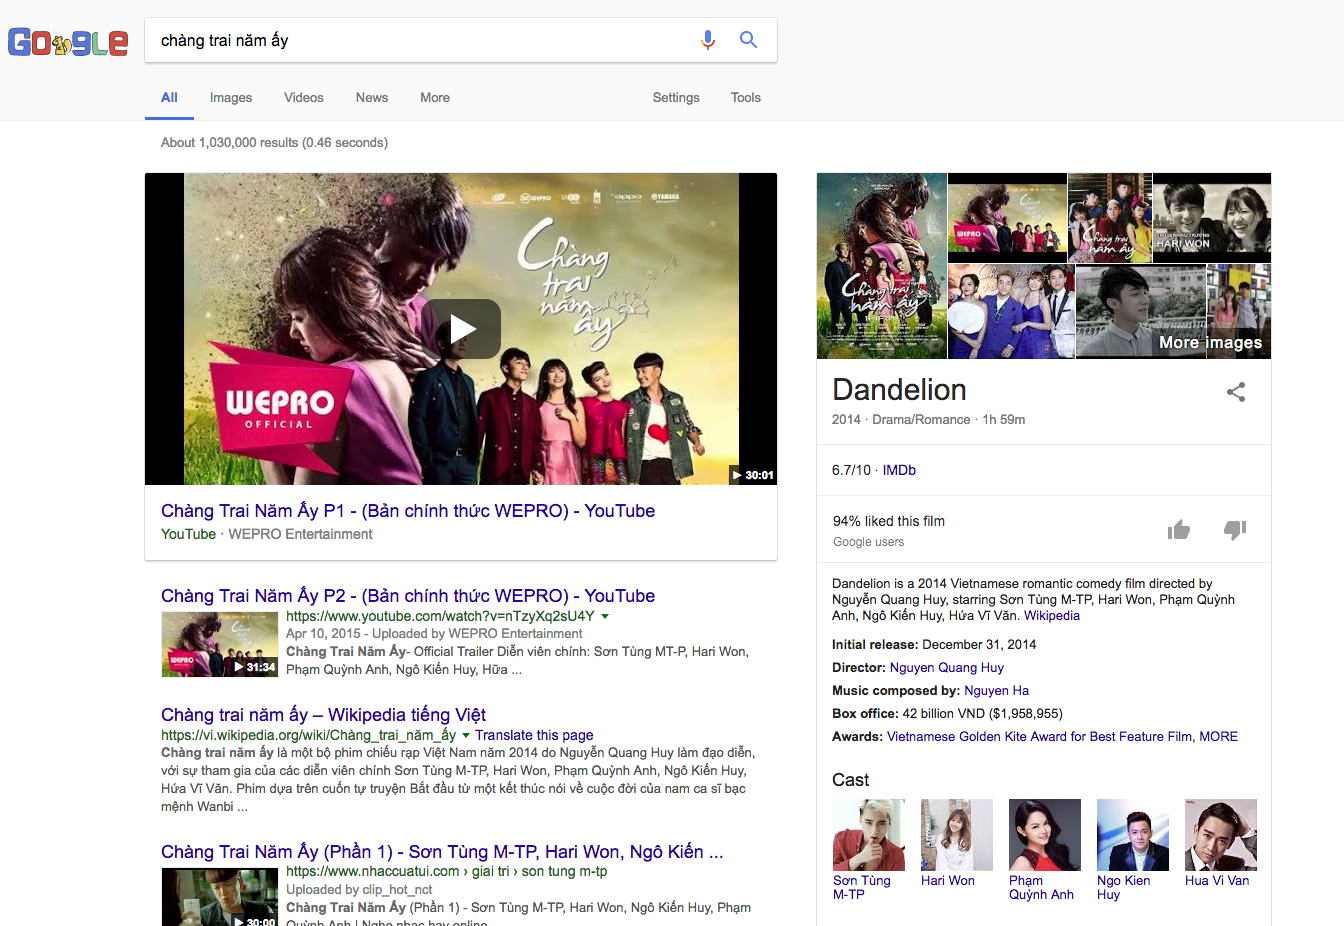Click MORE awards link

tap(1219, 737)
